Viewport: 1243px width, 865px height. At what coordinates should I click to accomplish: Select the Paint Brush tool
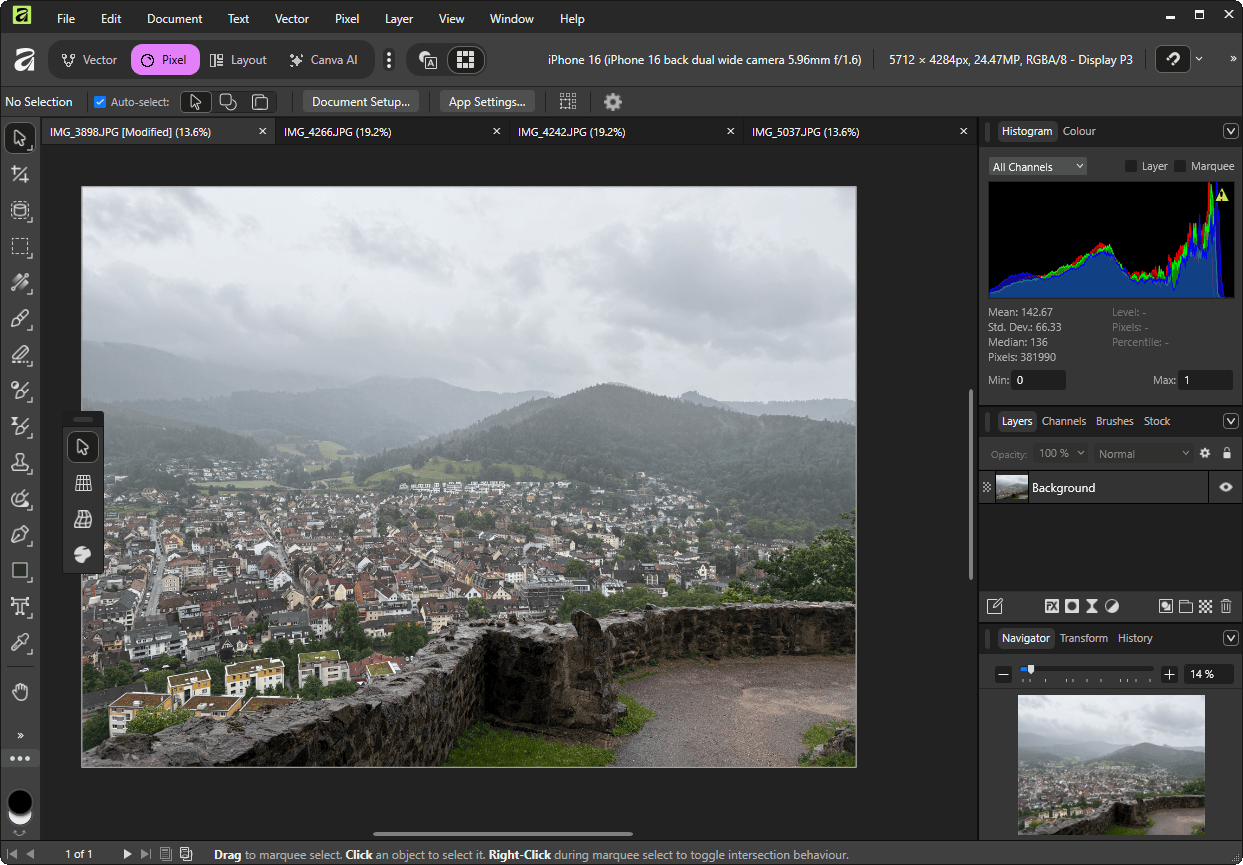(x=20, y=319)
